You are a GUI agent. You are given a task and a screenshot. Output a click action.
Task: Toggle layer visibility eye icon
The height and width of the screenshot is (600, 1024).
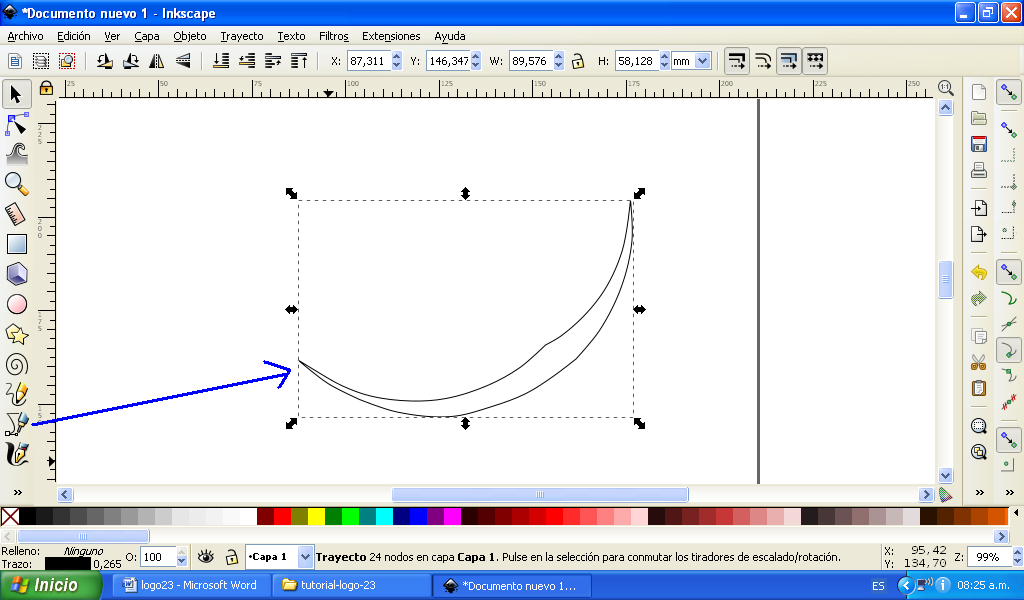(206, 557)
